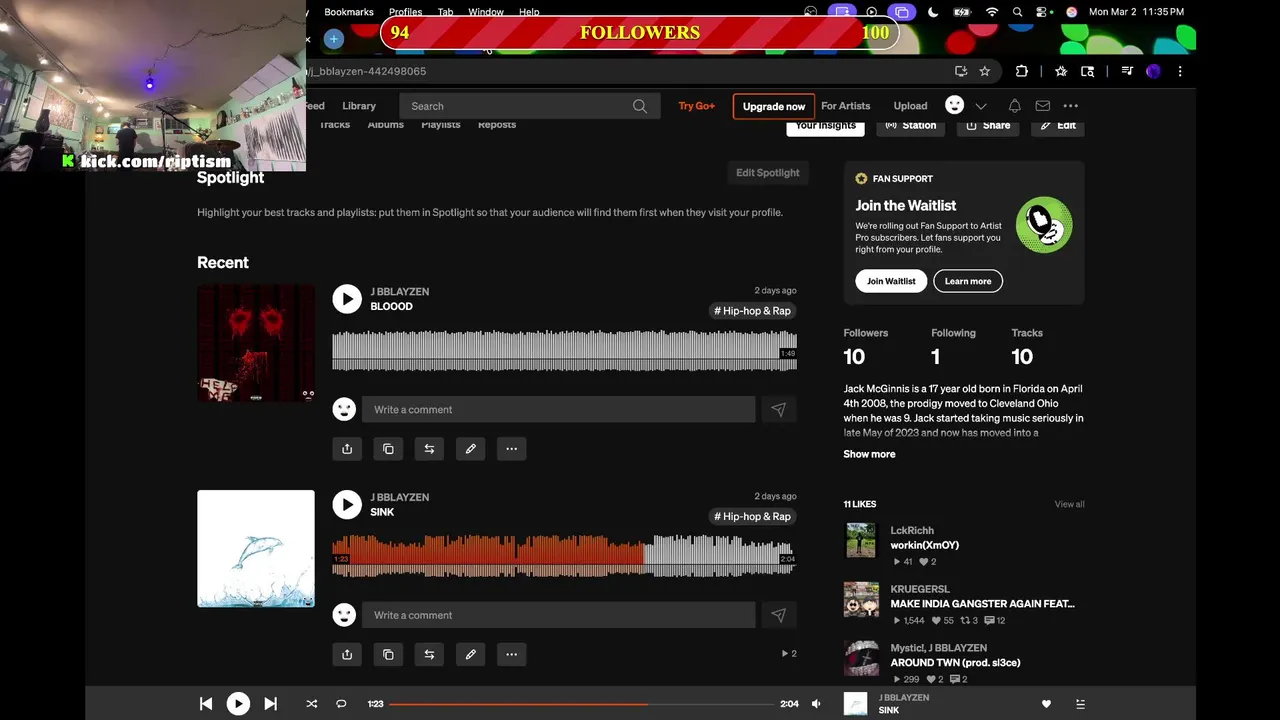Image resolution: width=1280 pixels, height=720 pixels.
Task: Open liked track workin(XmOY)
Action: (924, 545)
